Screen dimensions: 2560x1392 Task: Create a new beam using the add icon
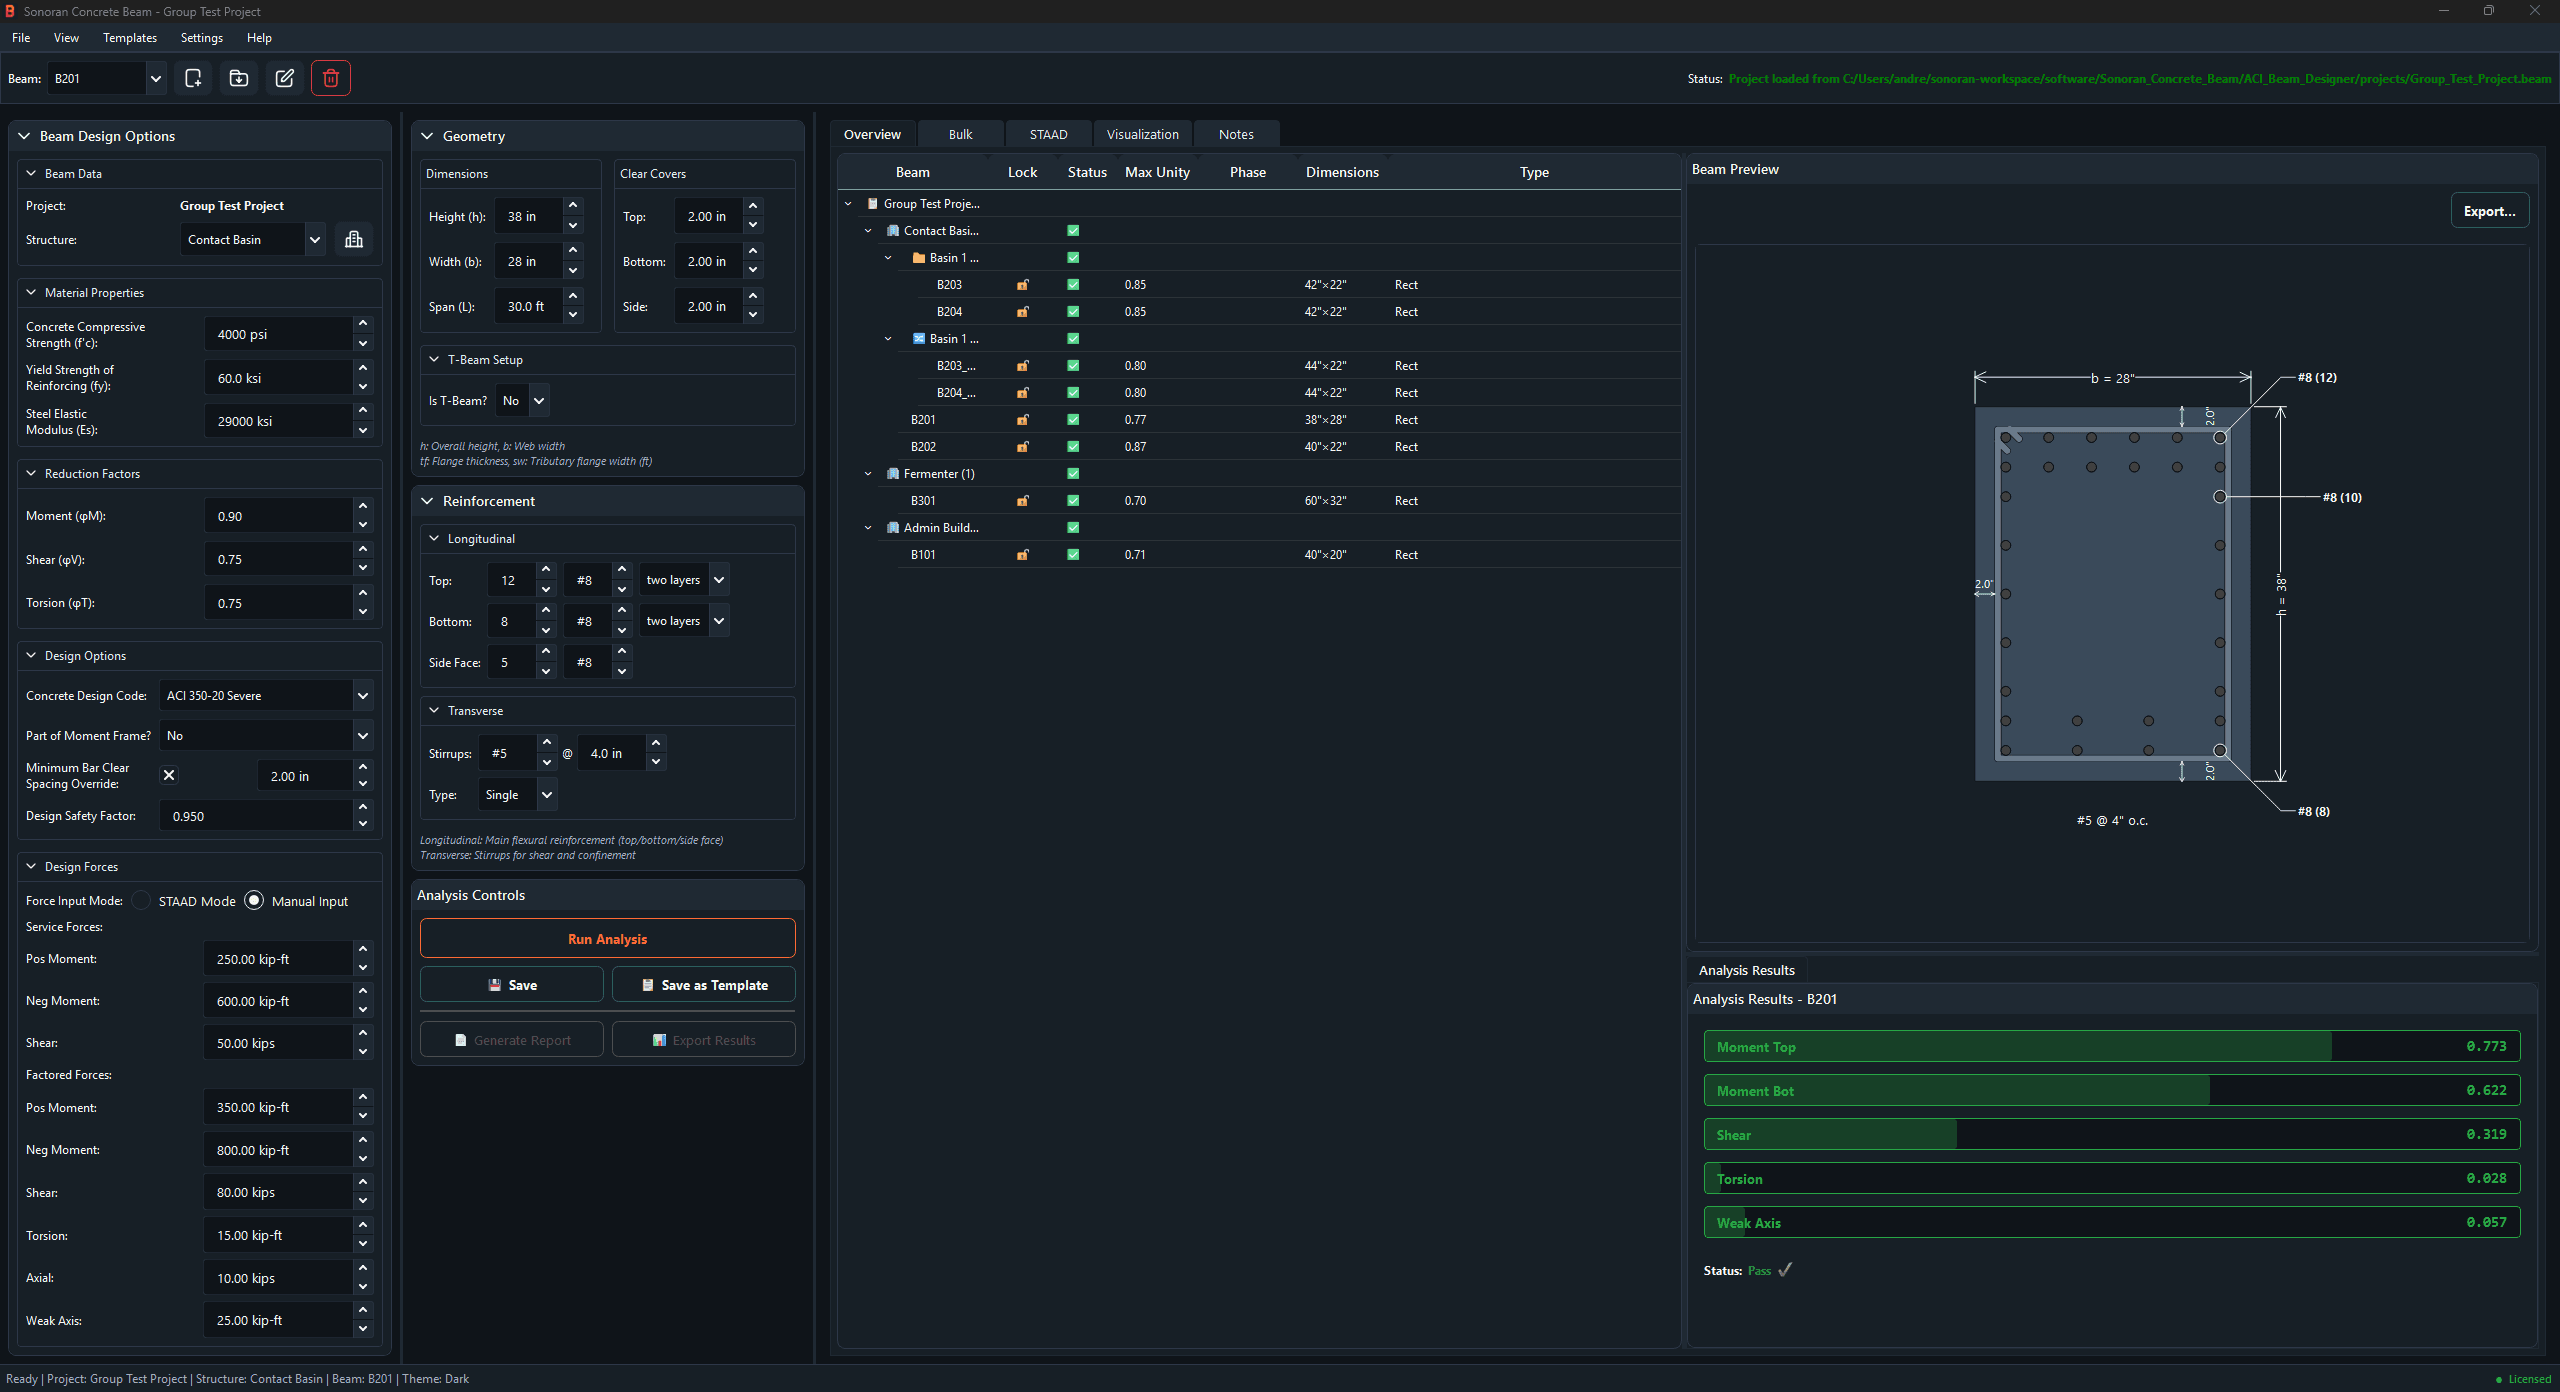pos(193,78)
